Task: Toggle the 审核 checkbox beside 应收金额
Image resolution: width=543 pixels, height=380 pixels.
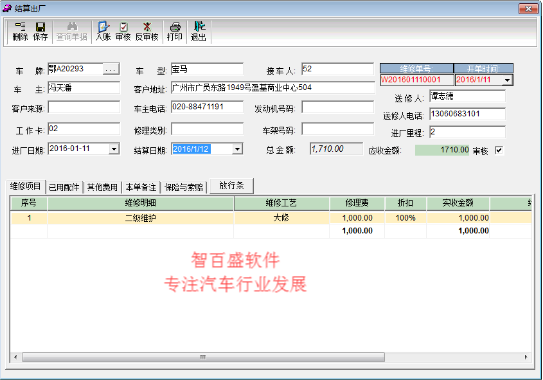Action: (499, 150)
